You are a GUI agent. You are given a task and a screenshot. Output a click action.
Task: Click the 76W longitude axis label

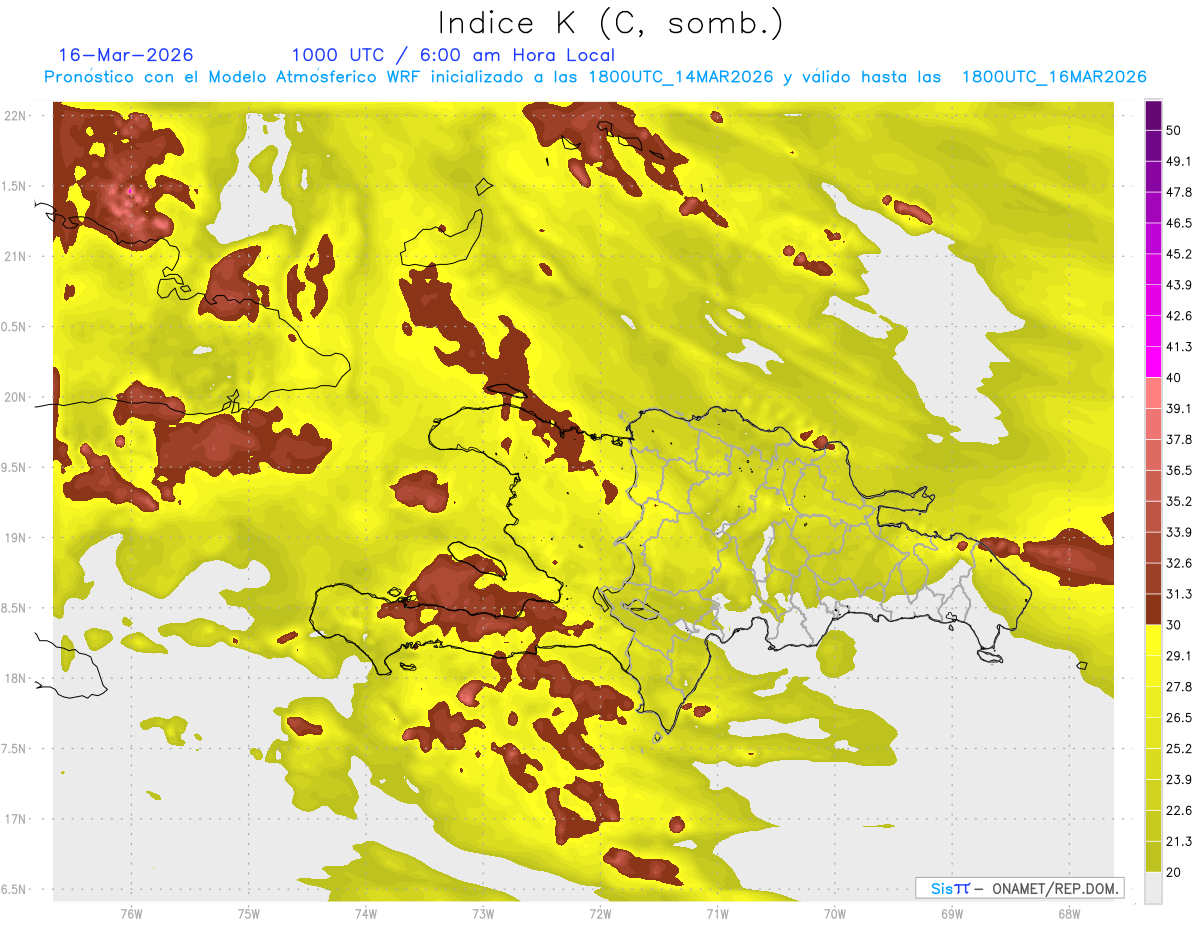(x=131, y=913)
